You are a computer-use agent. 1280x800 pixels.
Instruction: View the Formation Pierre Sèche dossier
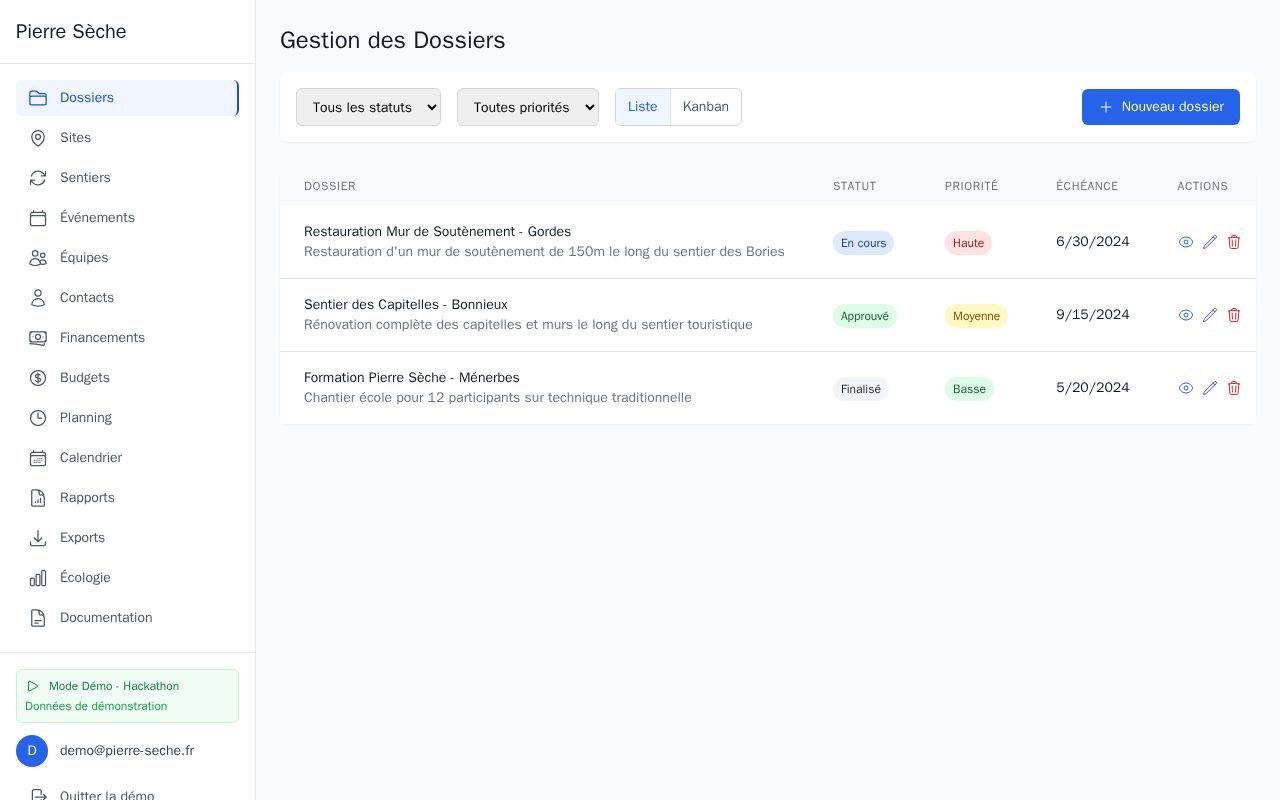1186,388
